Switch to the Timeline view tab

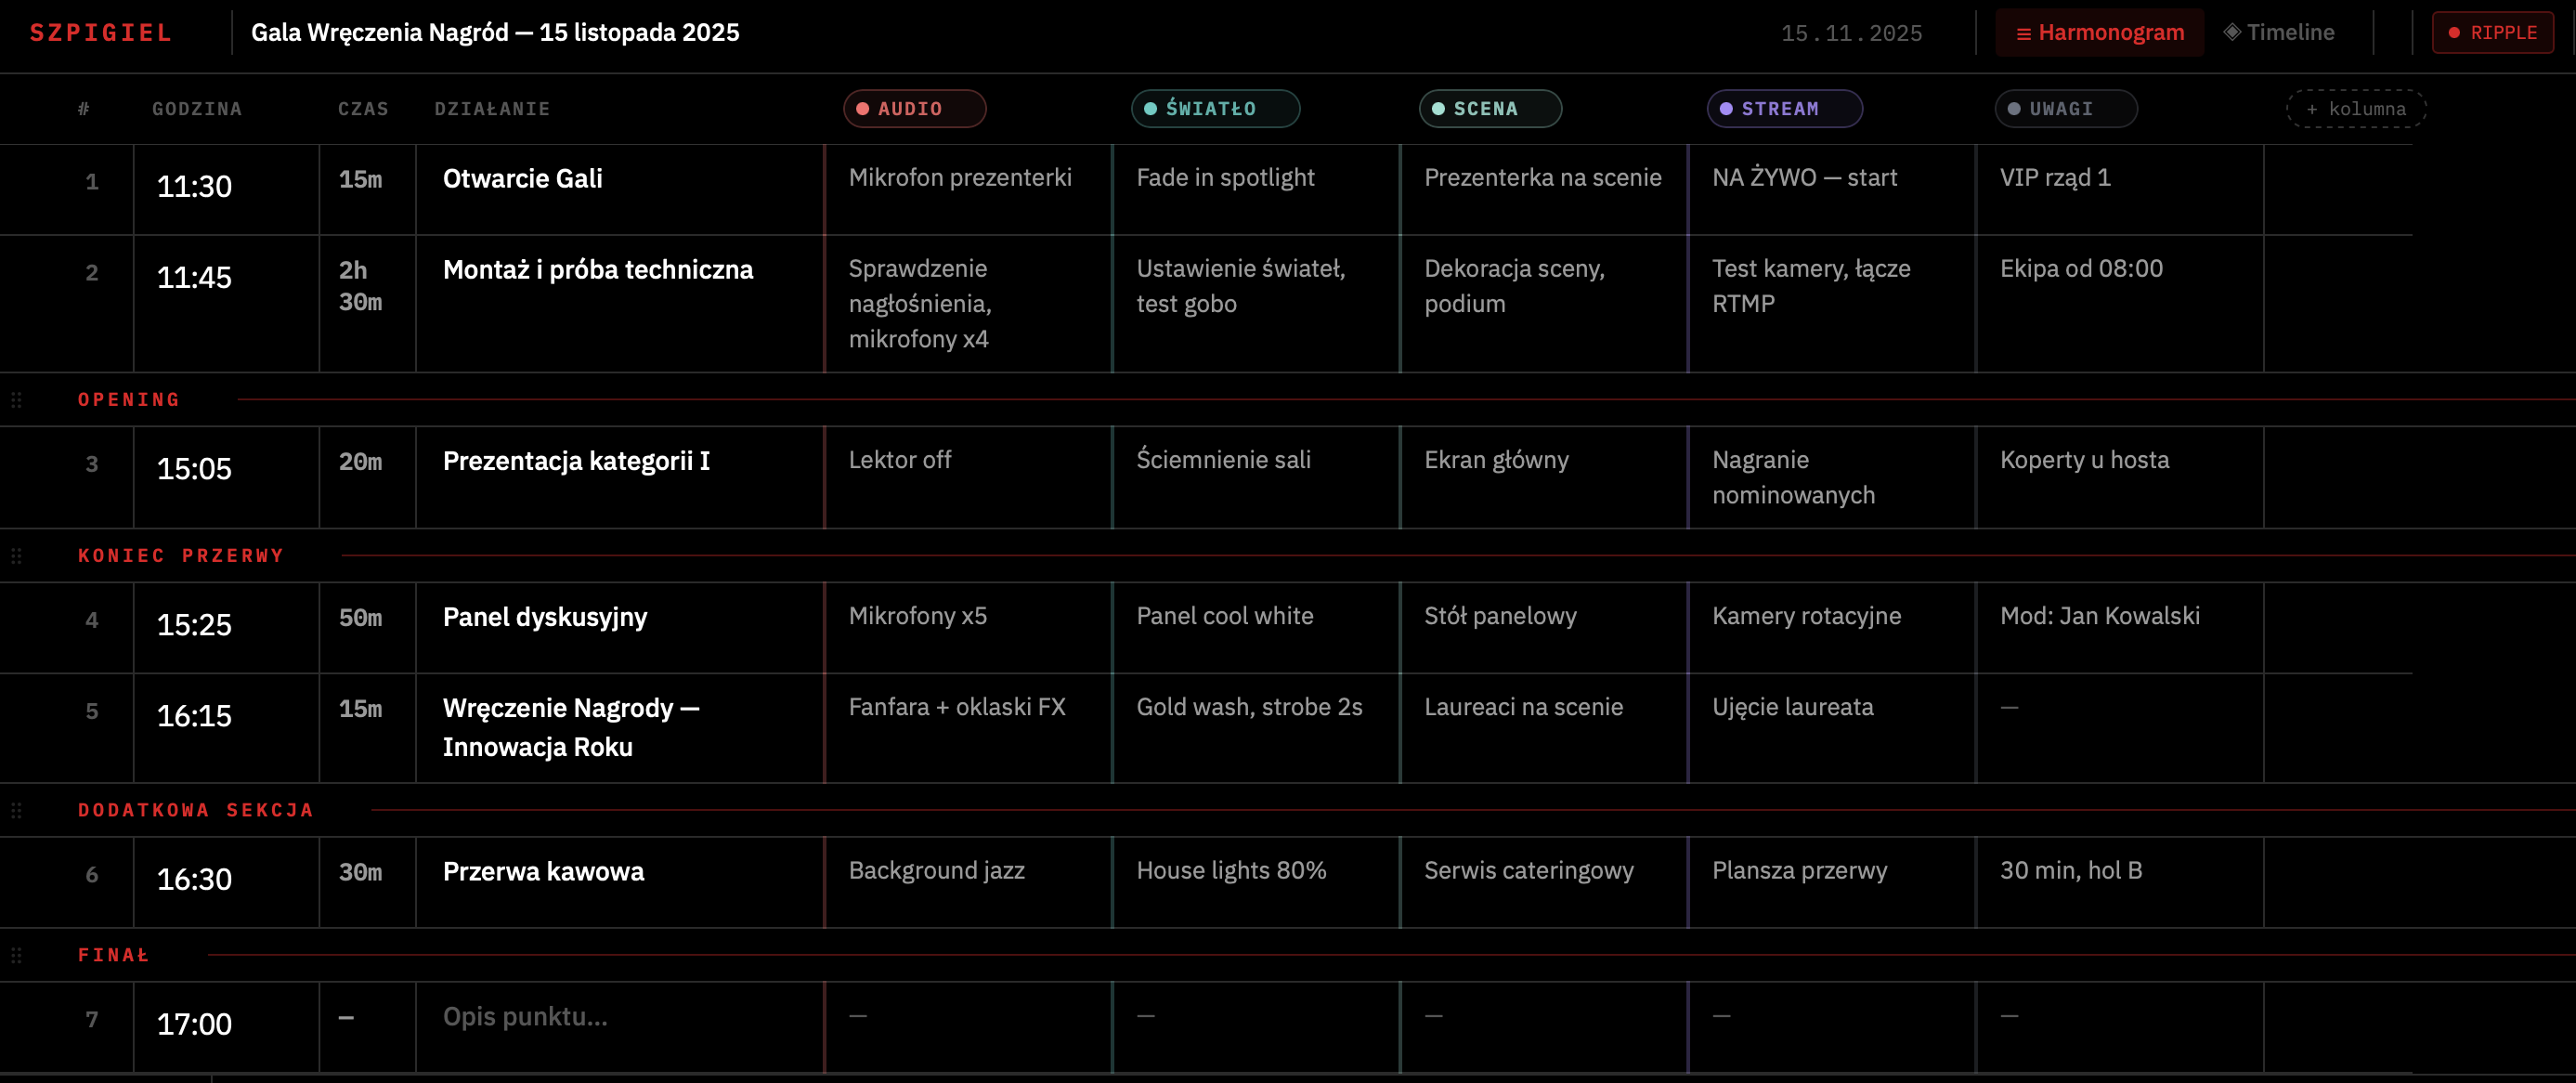(x=2279, y=33)
